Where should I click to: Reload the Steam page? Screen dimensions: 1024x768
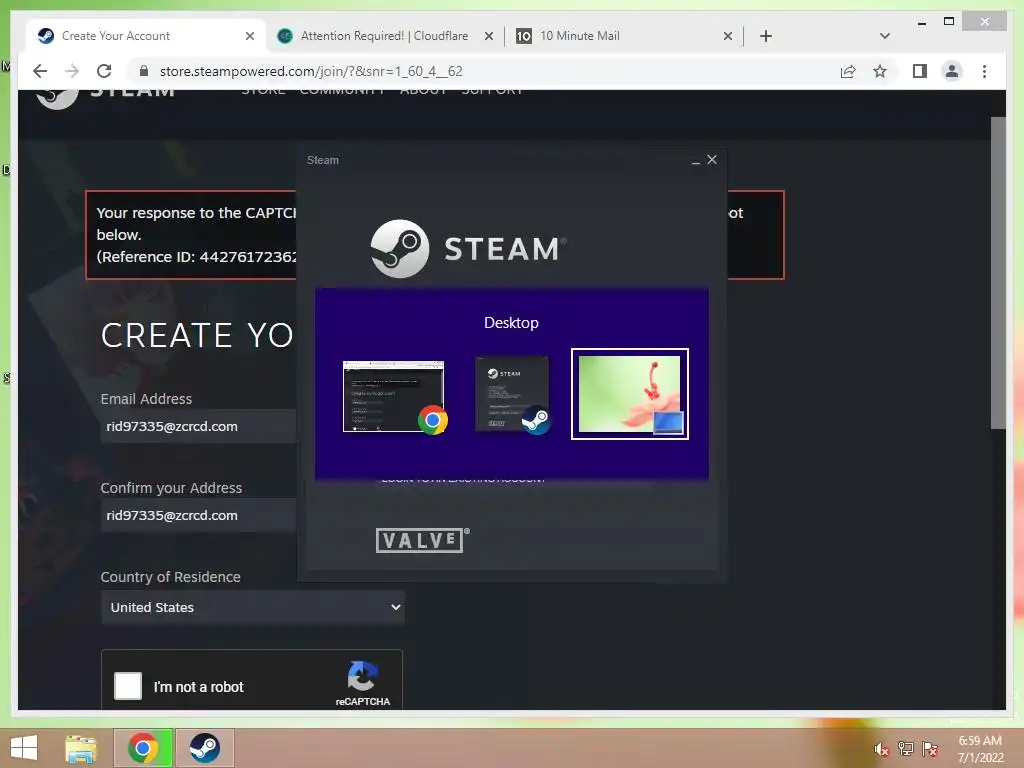104,71
